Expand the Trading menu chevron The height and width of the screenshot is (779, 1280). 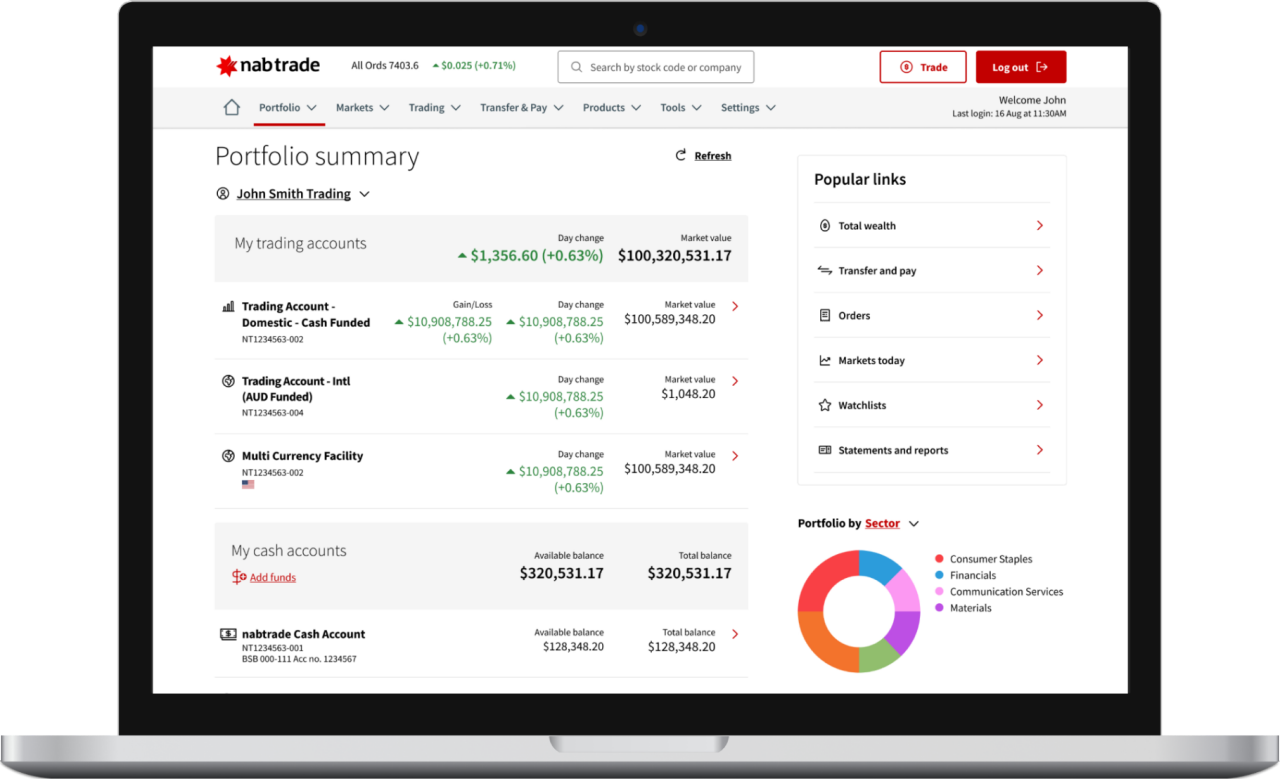click(456, 108)
